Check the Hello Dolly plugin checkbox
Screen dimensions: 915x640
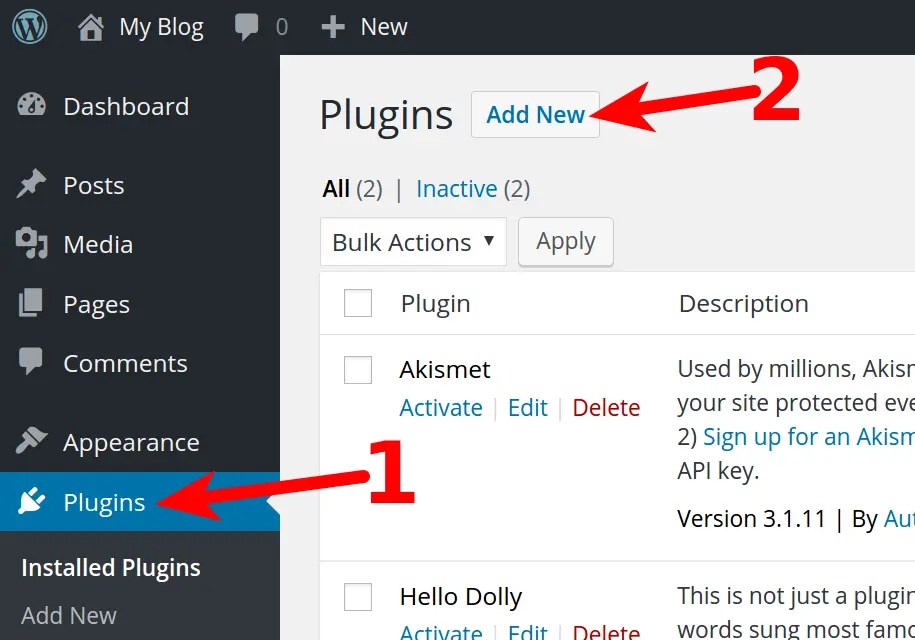click(x=357, y=596)
